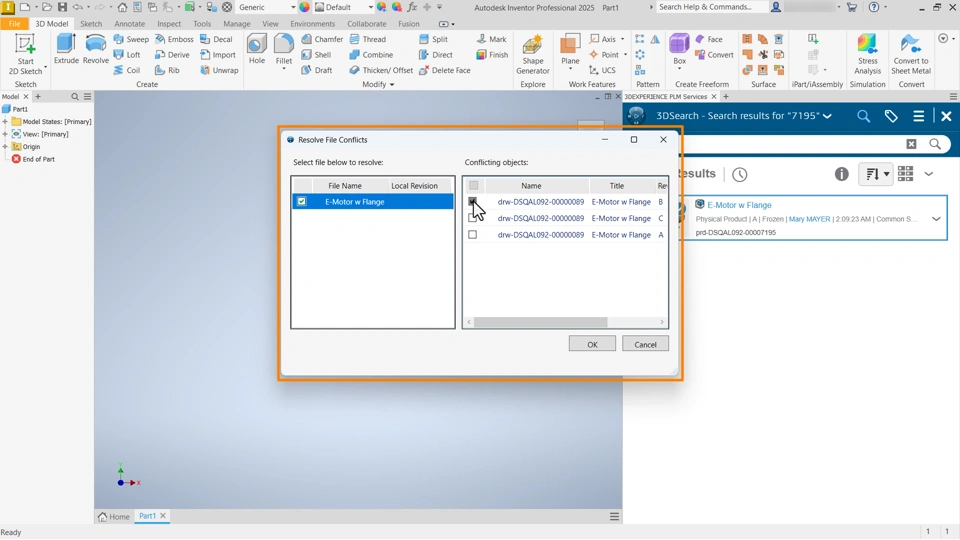The height and width of the screenshot is (540, 960).
Task: Launch Stress Analysis
Action: coord(868,54)
